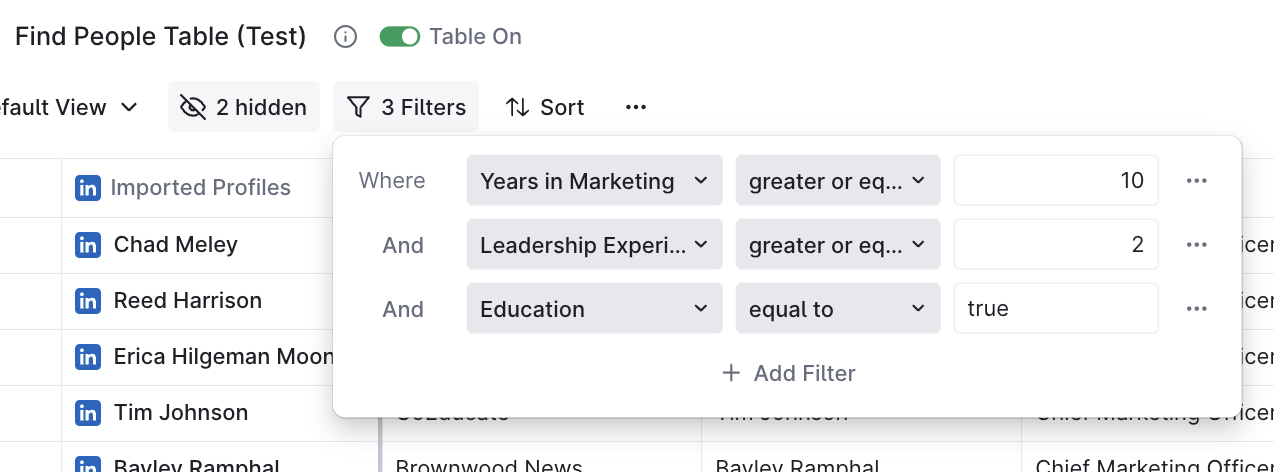1274x472 pixels.
Task: Open more options for Leadership Experience filter
Action: (x=1197, y=245)
